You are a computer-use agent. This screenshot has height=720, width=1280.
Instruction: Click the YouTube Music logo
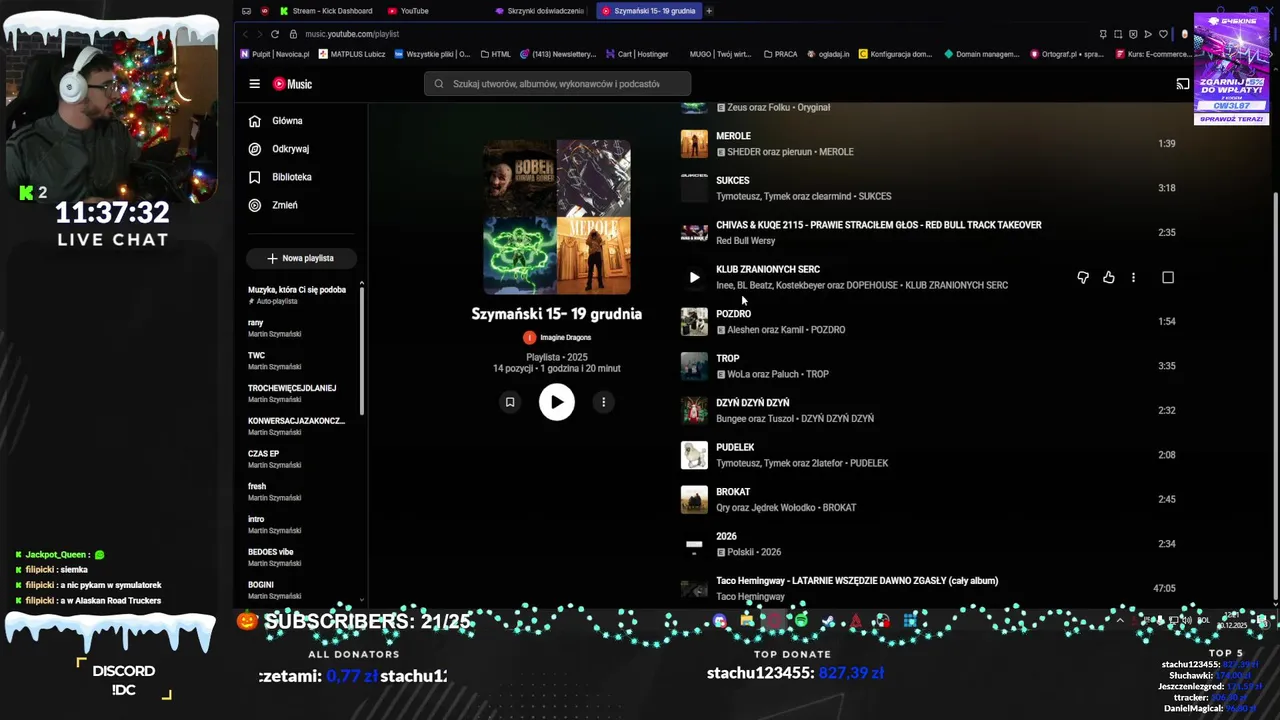coord(293,84)
